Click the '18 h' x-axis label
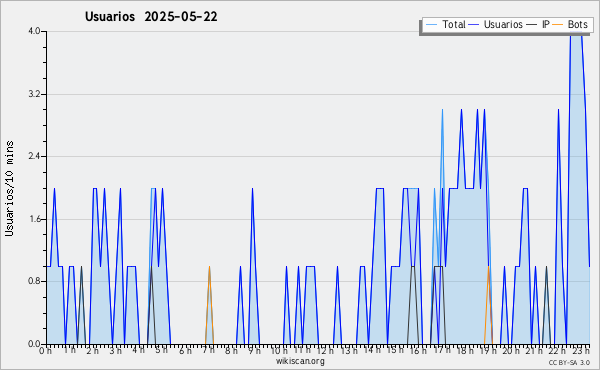 pyautogui.click(x=466, y=351)
